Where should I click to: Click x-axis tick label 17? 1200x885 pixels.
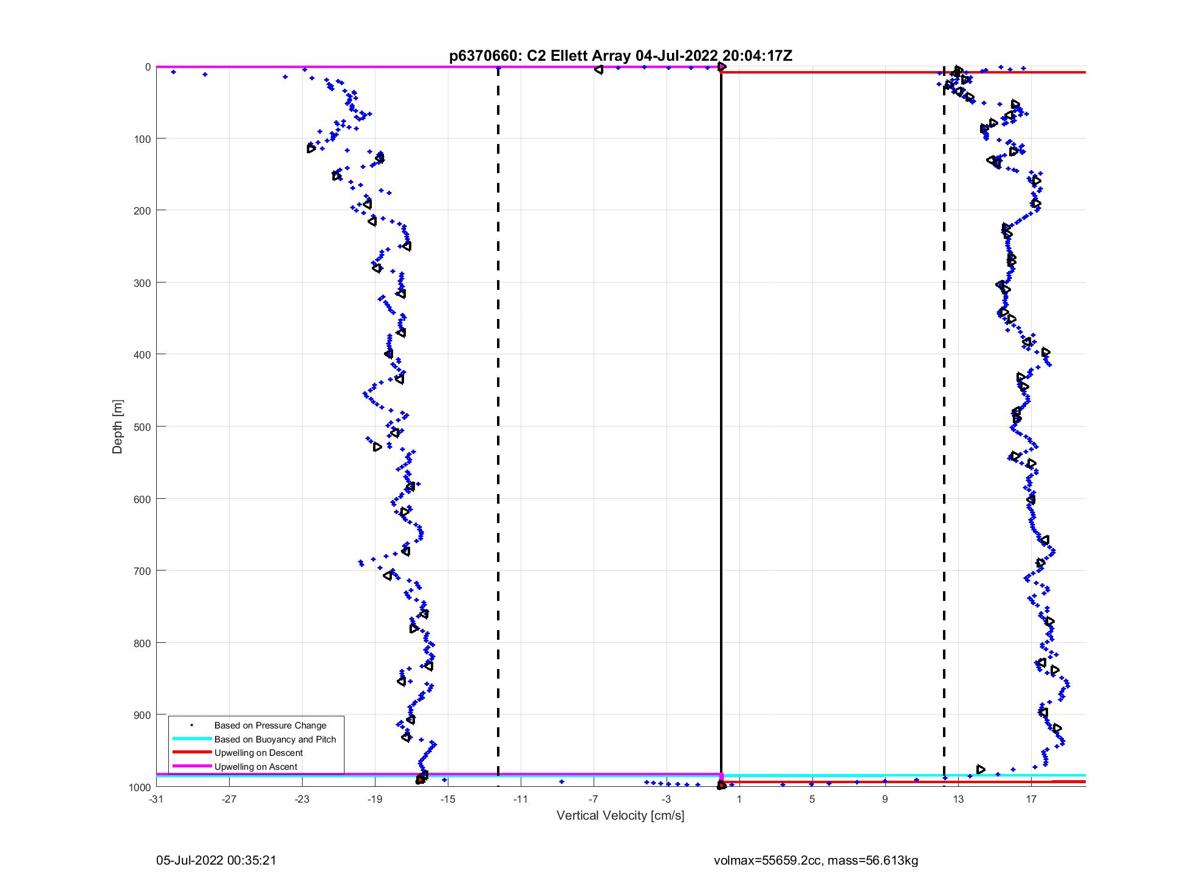coord(1031,799)
